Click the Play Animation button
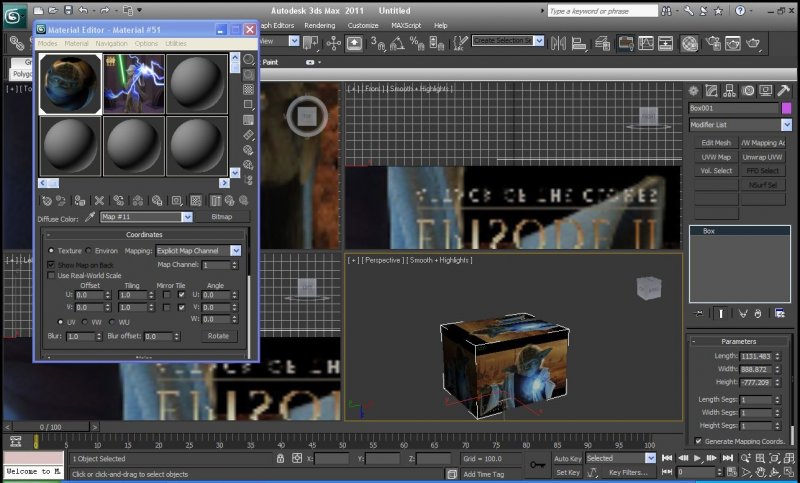The width and height of the screenshot is (800, 483). tap(697, 458)
